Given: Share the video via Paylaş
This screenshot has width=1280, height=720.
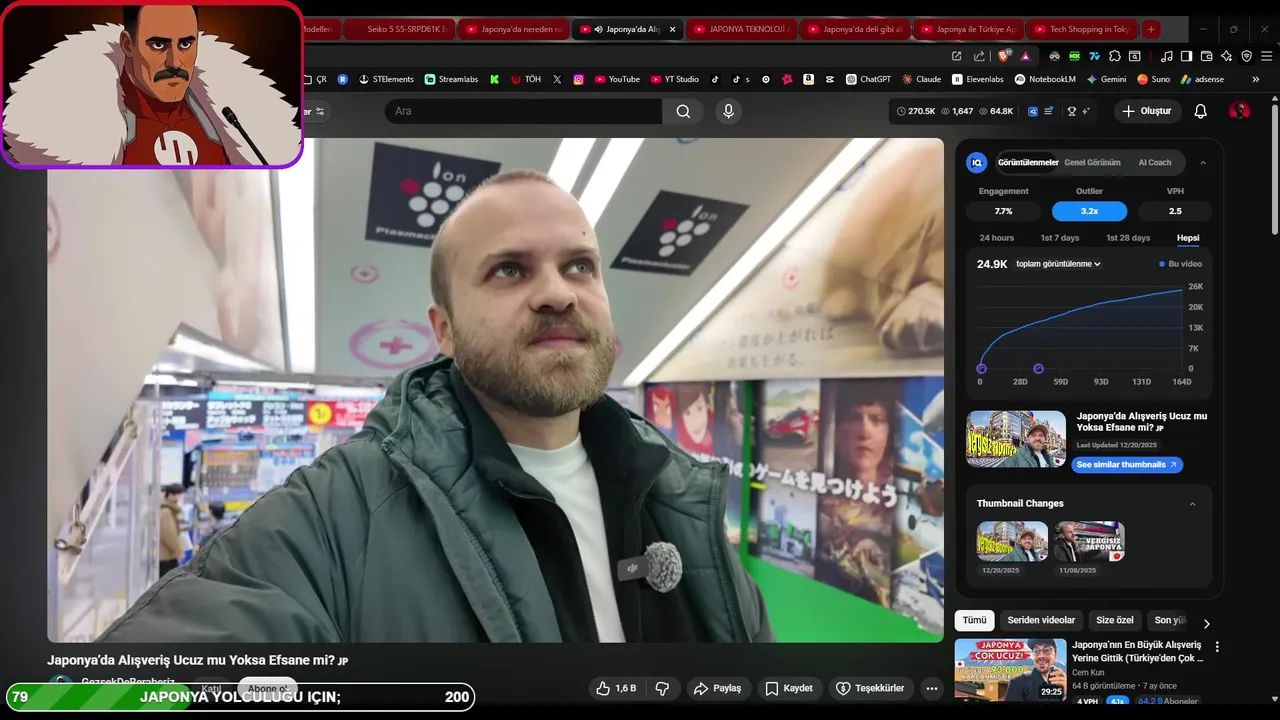Looking at the screenshot, I should point(717,688).
